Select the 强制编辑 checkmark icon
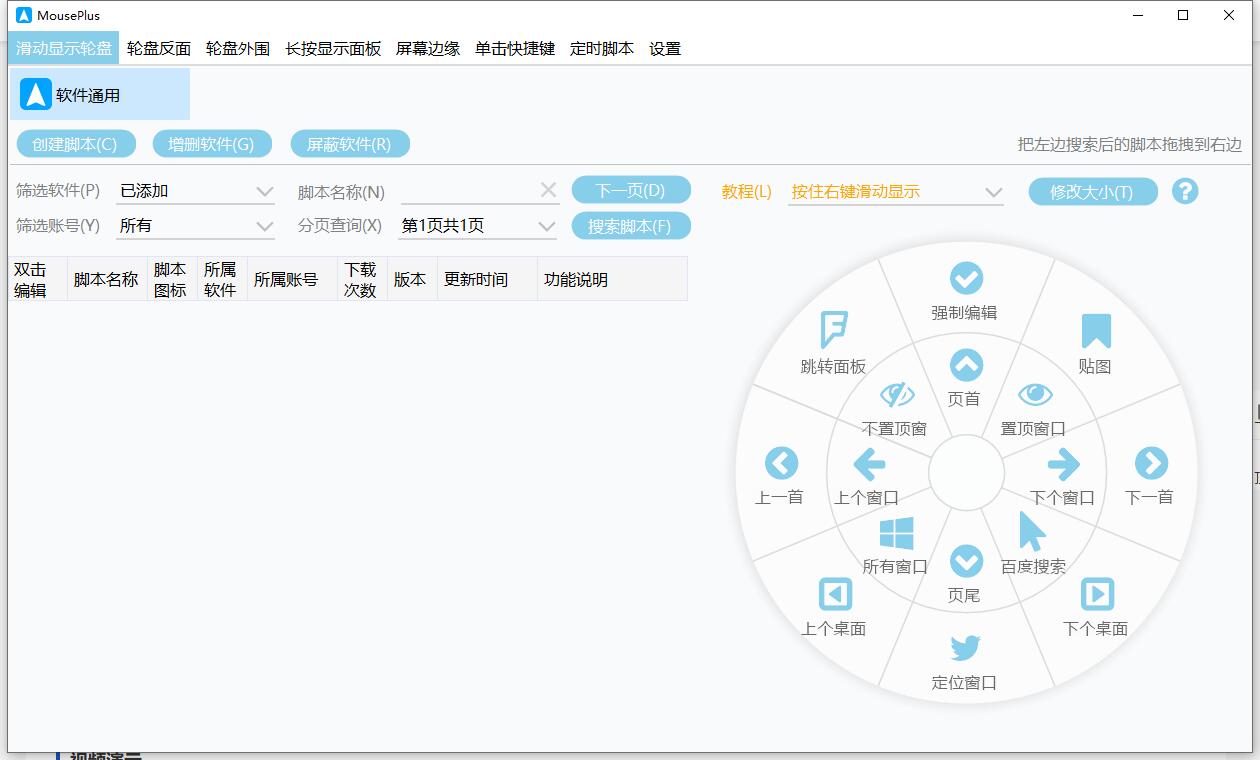This screenshot has height=760, width=1260. point(964,278)
